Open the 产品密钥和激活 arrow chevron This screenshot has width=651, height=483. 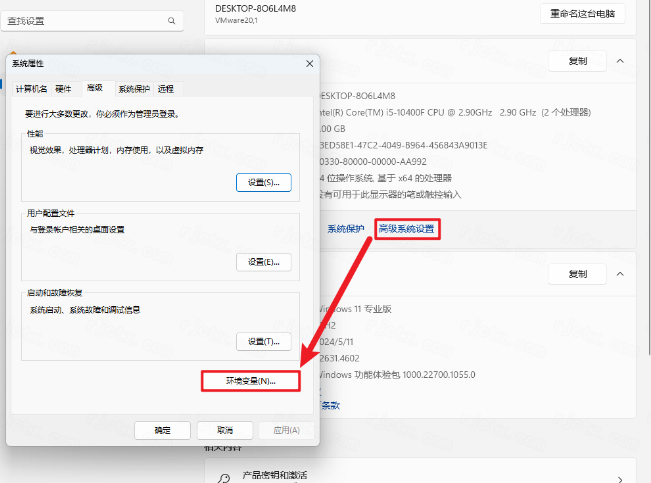click(x=621, y=479)
